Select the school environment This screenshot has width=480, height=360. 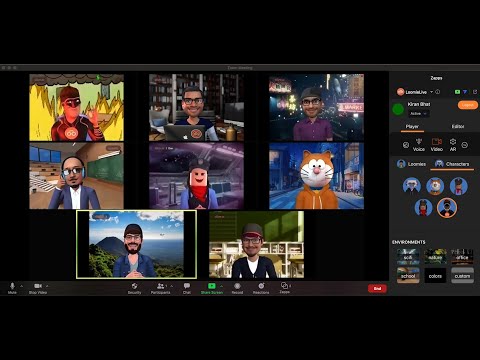click(408, 275)
